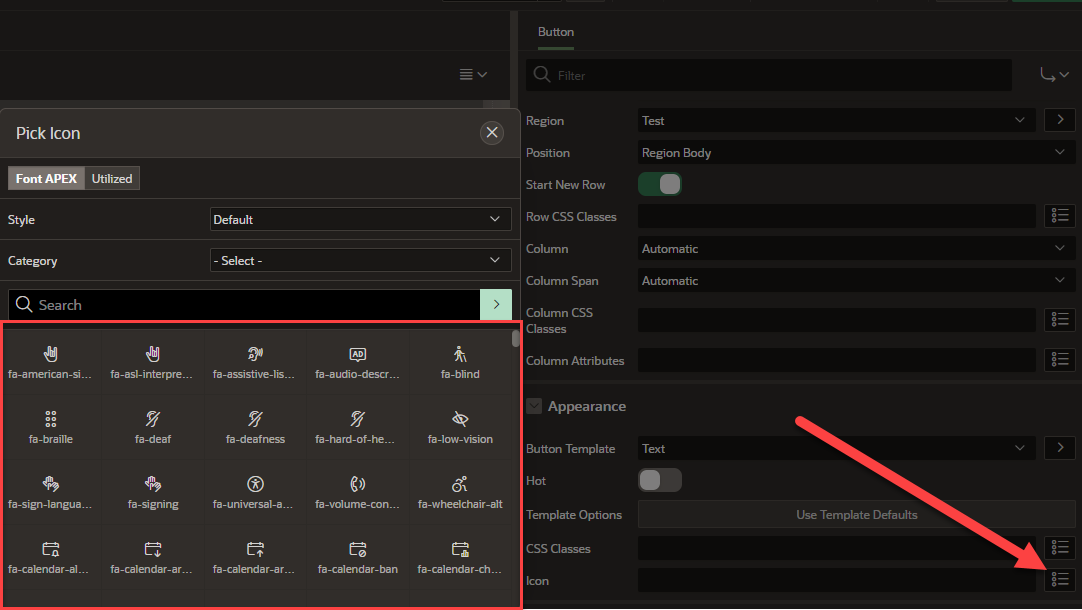Screen dimensions: 1082x610
Task: Open Column CSS Classes list picker
Action: (1060, 319)
